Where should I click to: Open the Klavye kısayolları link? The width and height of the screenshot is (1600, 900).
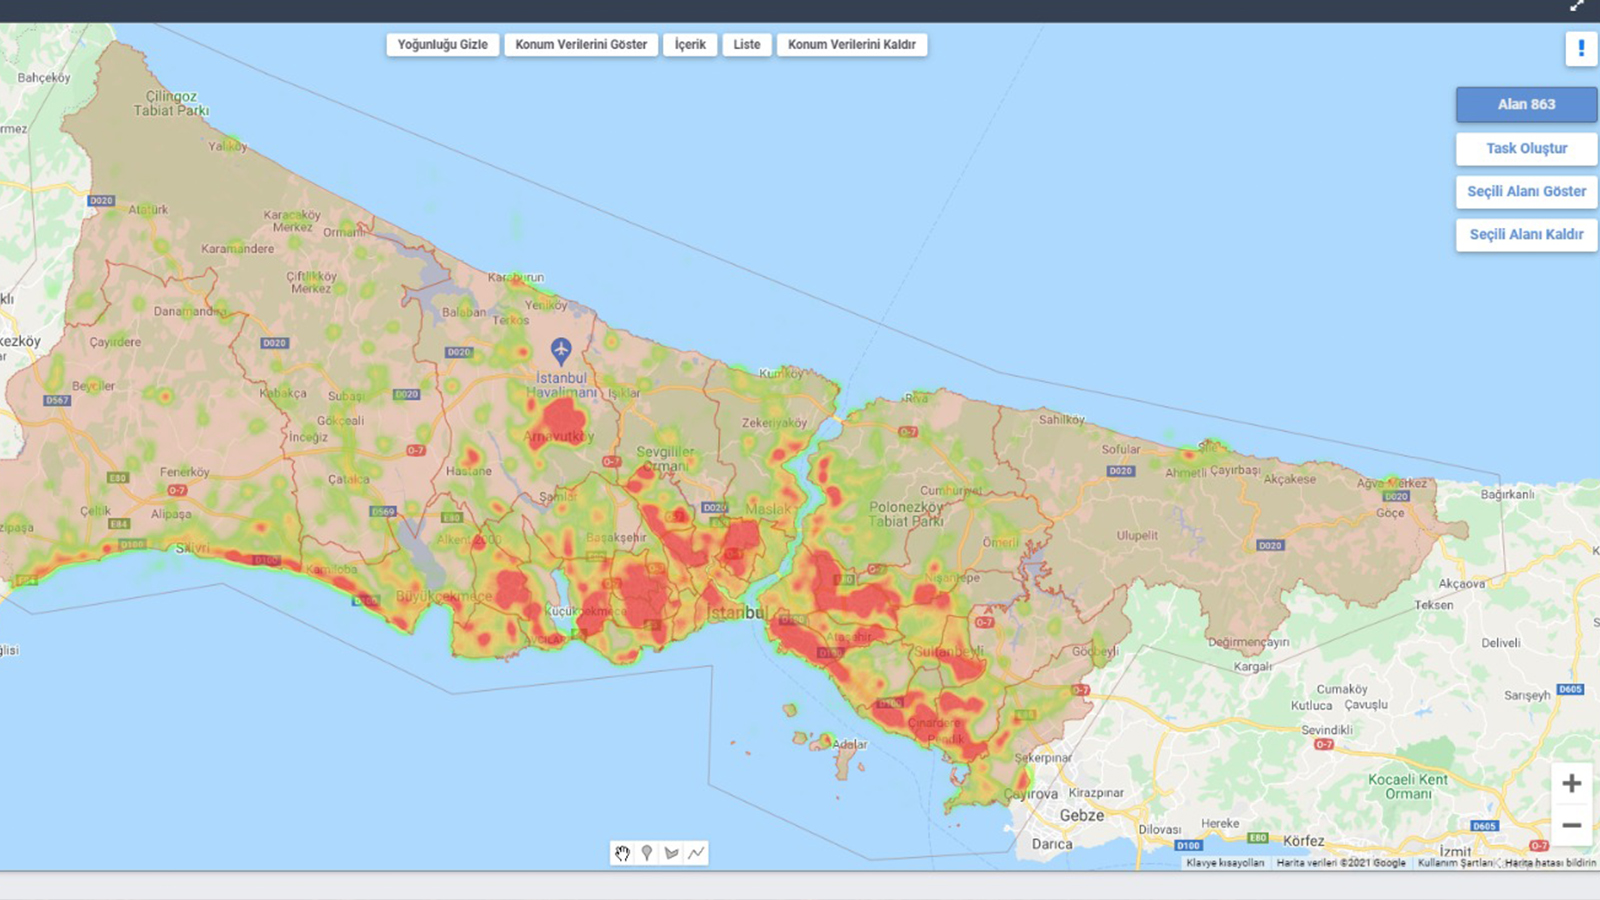point(1225,862)
